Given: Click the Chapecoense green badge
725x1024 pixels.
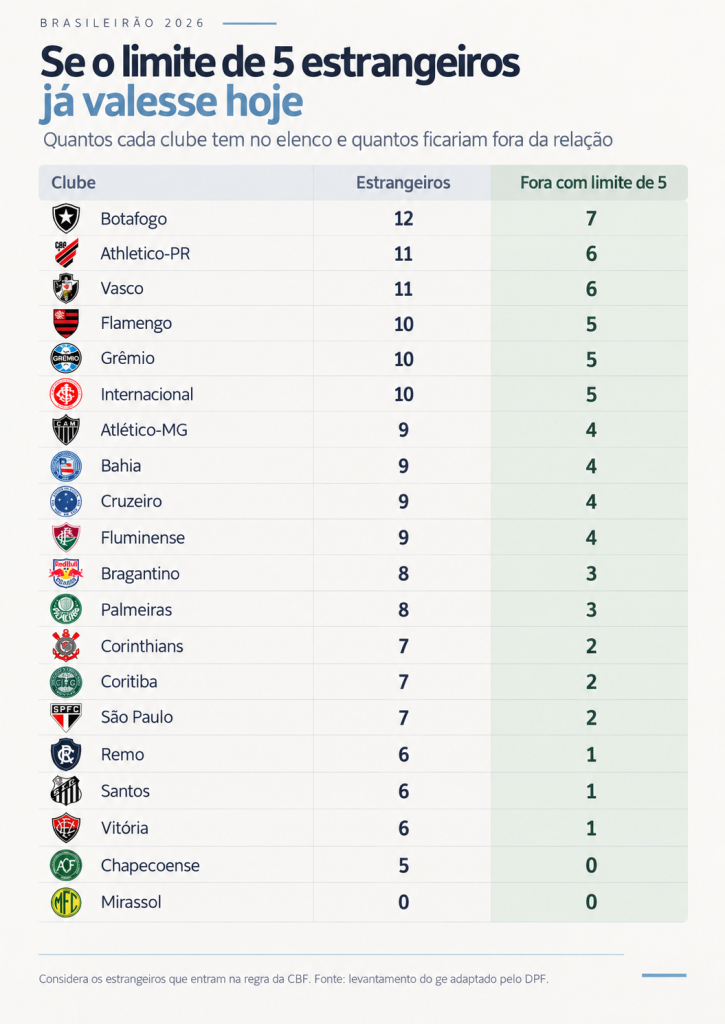Looking at the screenshot, I should [x=66, y=865].
